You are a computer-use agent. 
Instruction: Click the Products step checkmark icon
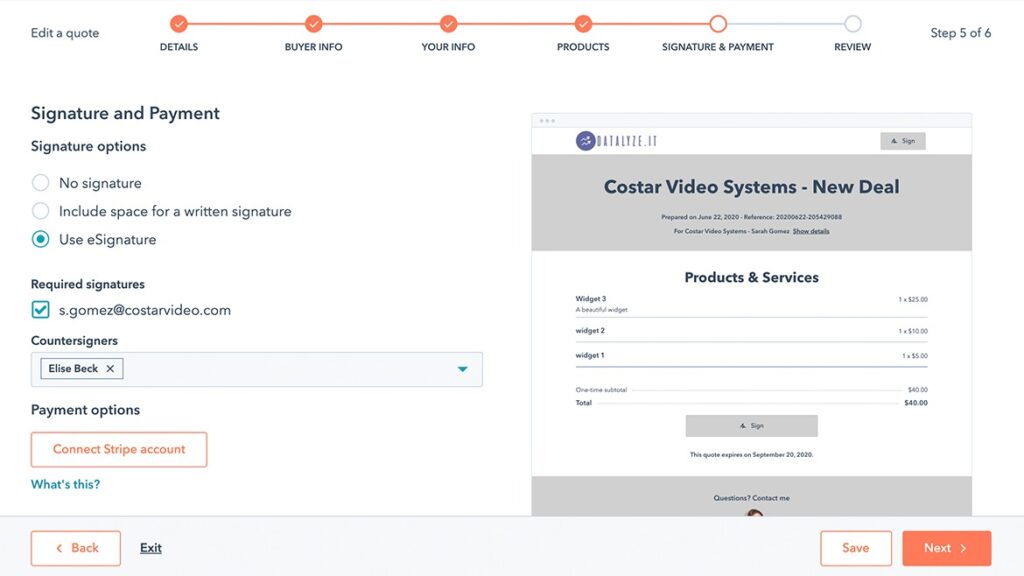click(x=583, y=22)
